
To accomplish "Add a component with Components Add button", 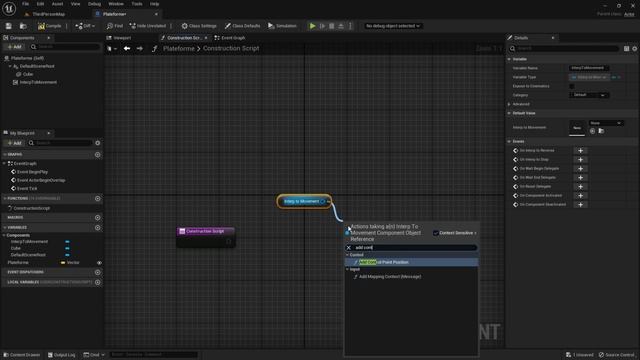I will (14, 47).
